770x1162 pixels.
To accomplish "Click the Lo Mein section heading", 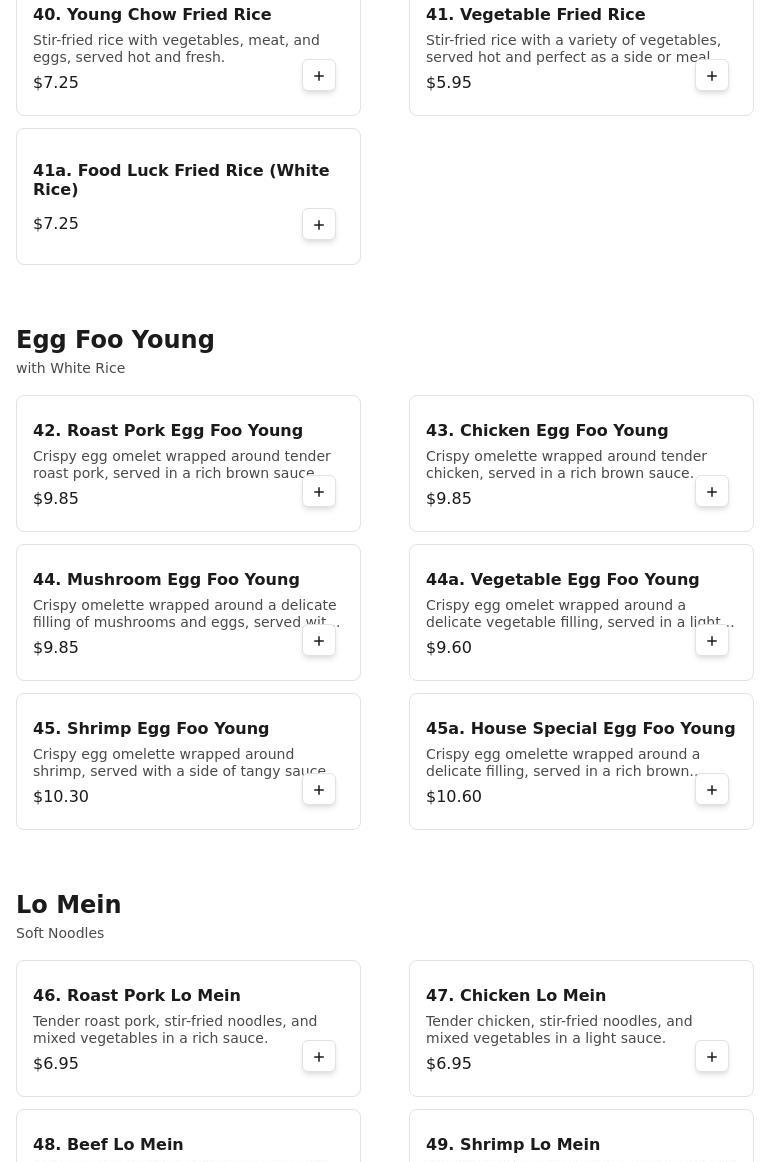I will tap(68, 905).
